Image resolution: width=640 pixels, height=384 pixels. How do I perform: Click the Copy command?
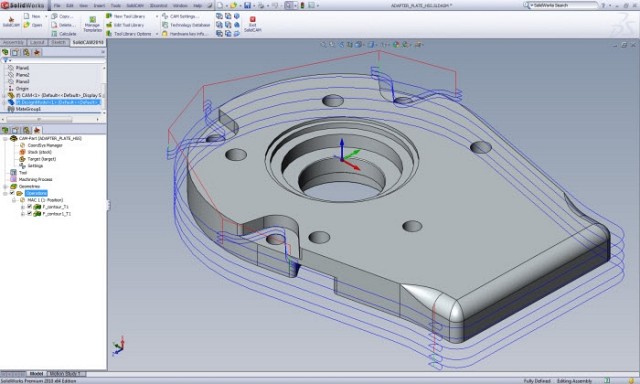coord(62,16)
